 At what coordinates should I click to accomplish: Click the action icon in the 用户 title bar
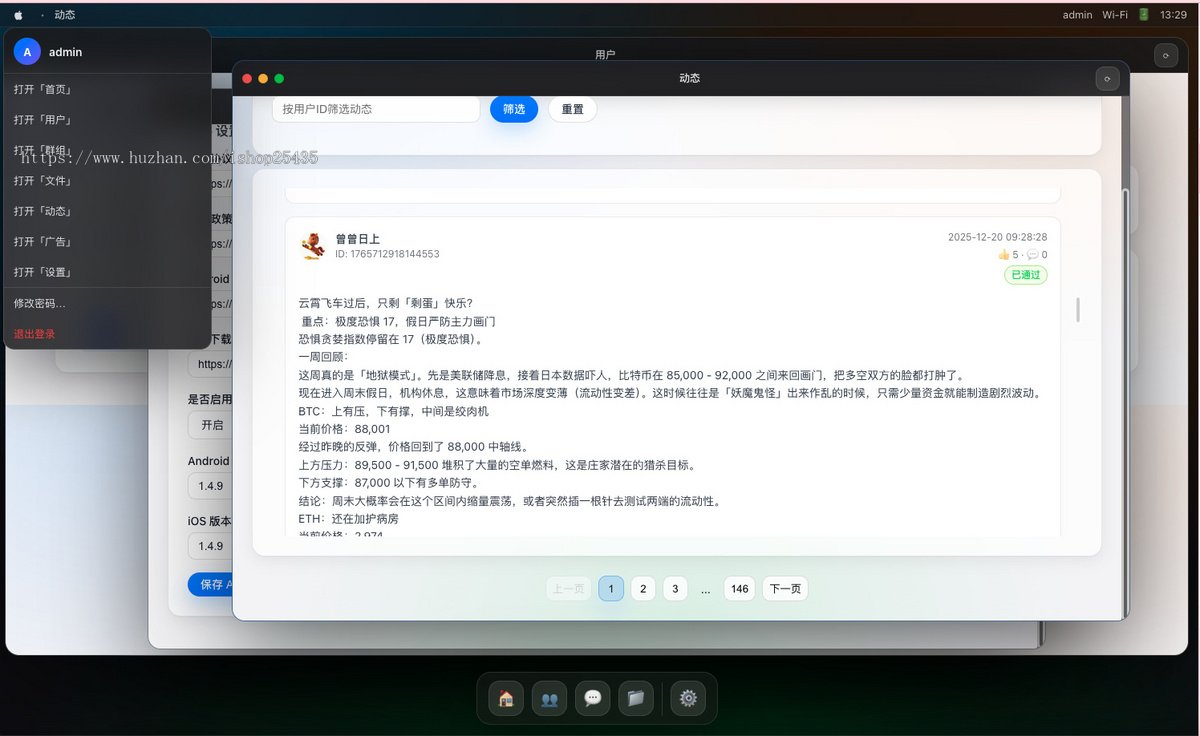click(1166, 54)
